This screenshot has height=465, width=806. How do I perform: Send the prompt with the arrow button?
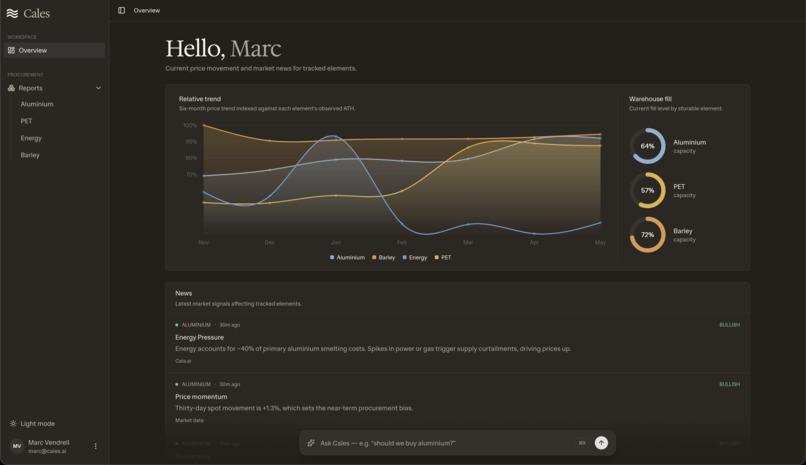(601, 443)
